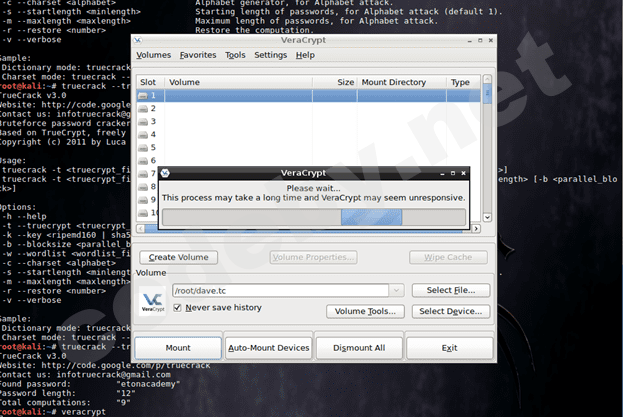Click the Volume Properties button
623x417 pixels.
click(x=313, y=257)
